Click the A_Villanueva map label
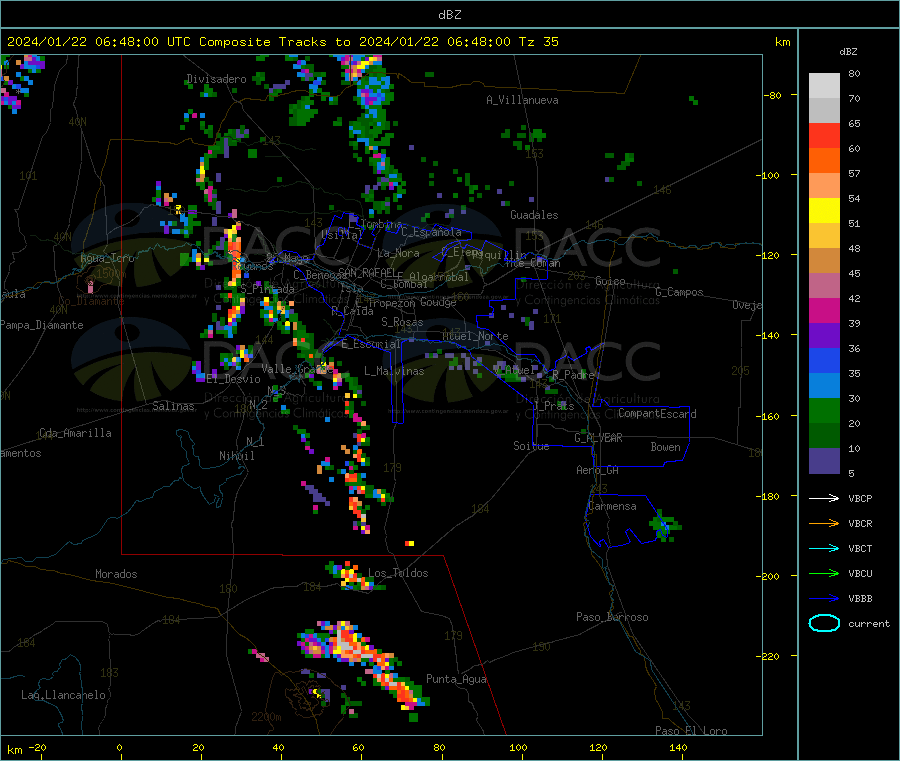Image resolution: width=900 pixels, height=761 pixels. (x=522, y=100)
